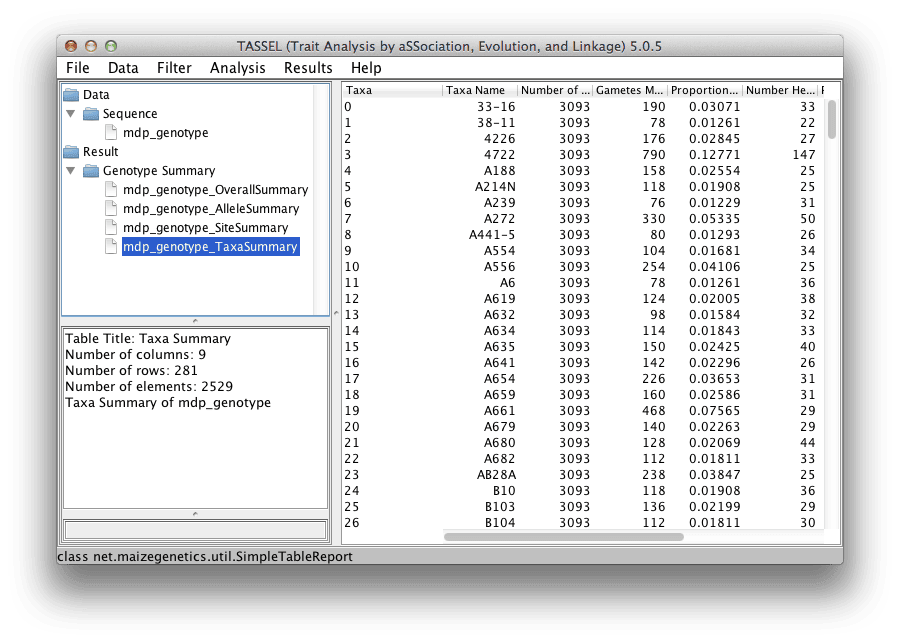Click the TaxaSummary document icon
900x643 pixels.
tap(111, 246)
